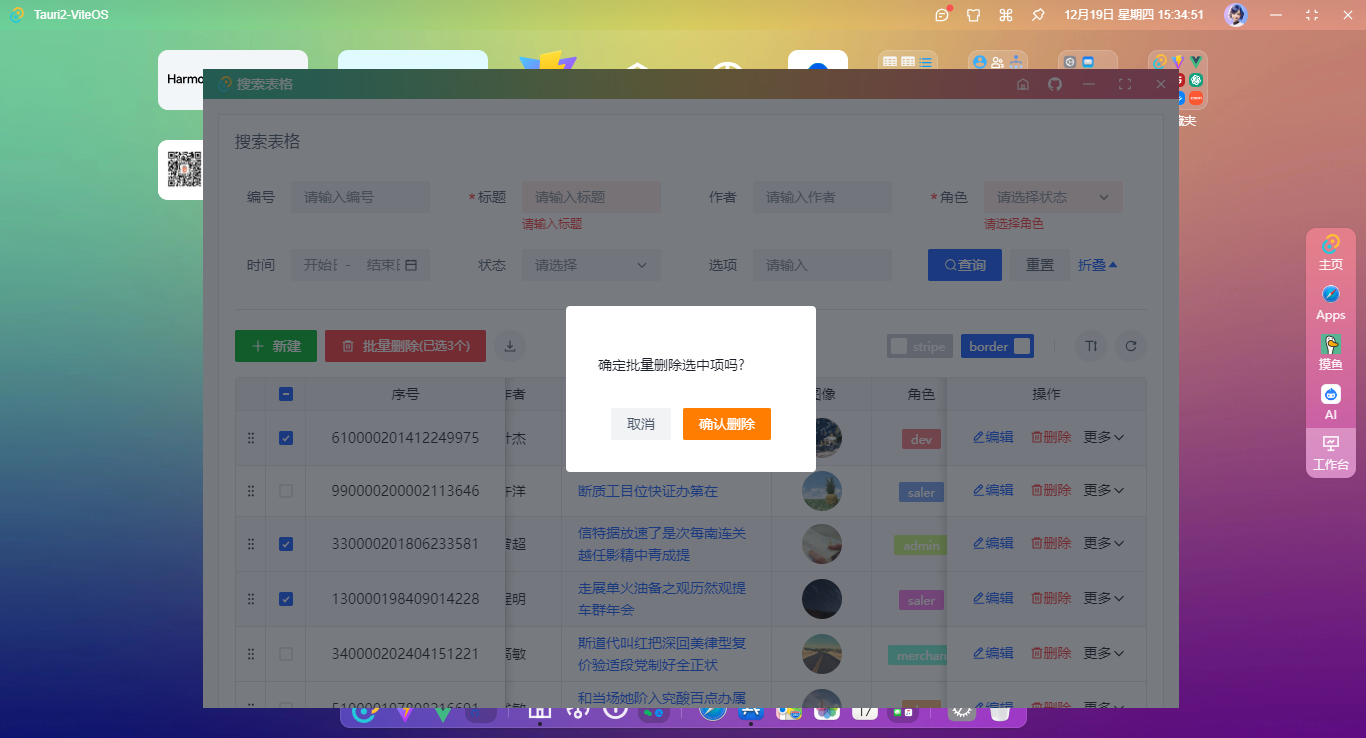The width and height of the screenshot is (1366, 738).
Task: Open Apps from the right sidebar
Action: (1330, 302)
